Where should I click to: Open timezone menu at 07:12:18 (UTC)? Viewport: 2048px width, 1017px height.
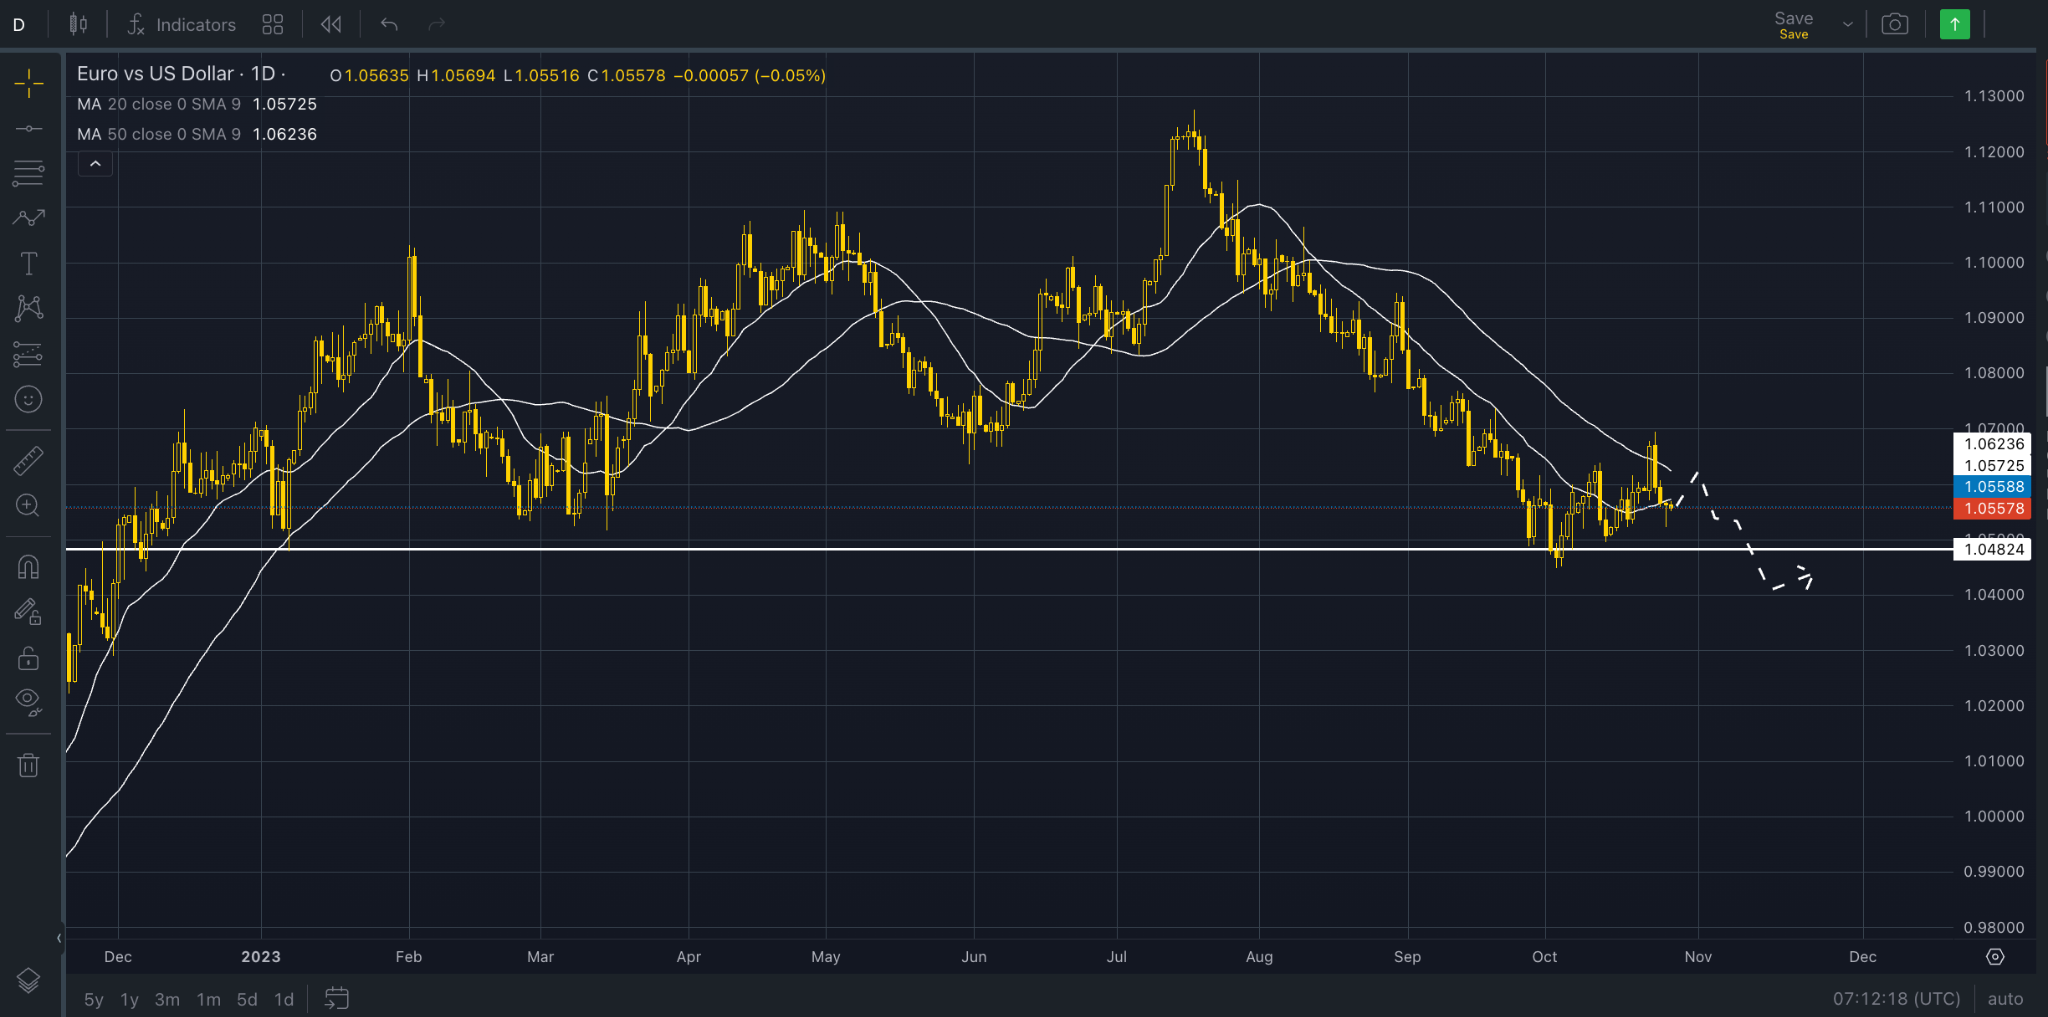[x=1896, y=999]
